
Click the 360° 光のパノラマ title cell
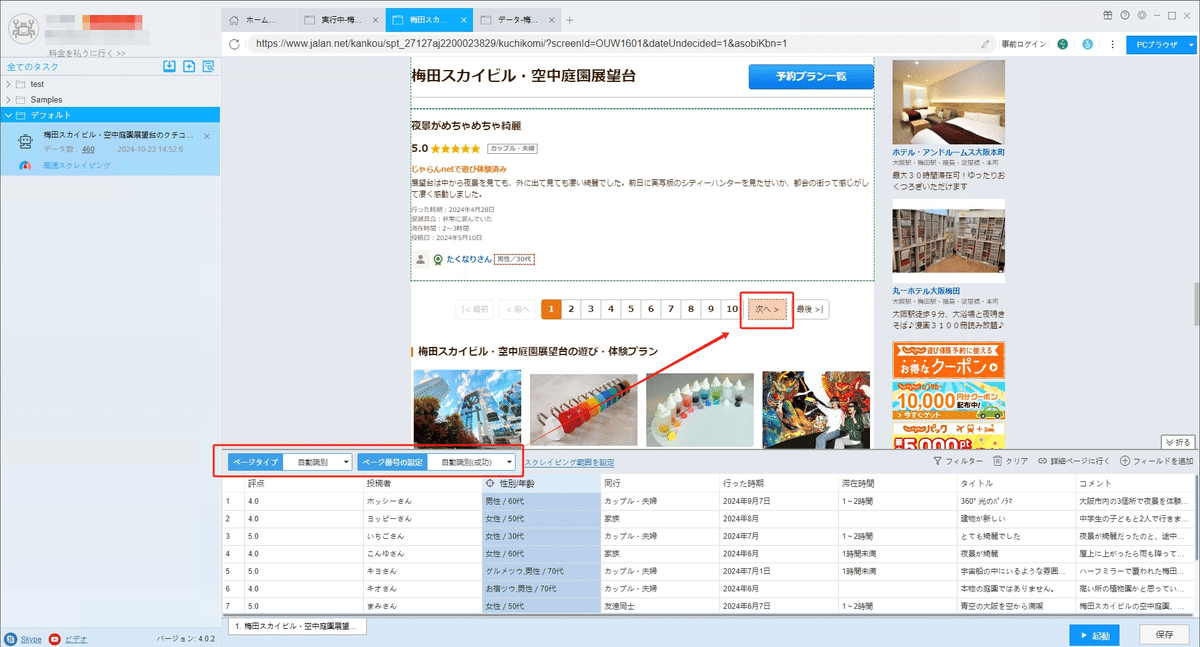pyautogui.click(x=1016, y=501)
